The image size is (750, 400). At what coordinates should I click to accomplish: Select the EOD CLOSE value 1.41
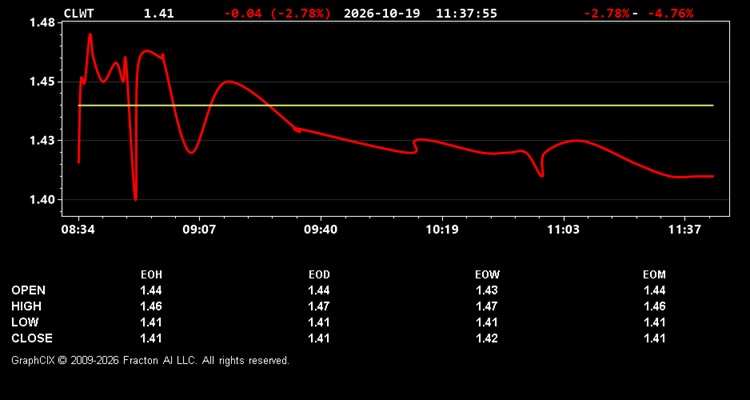point(319,338)
